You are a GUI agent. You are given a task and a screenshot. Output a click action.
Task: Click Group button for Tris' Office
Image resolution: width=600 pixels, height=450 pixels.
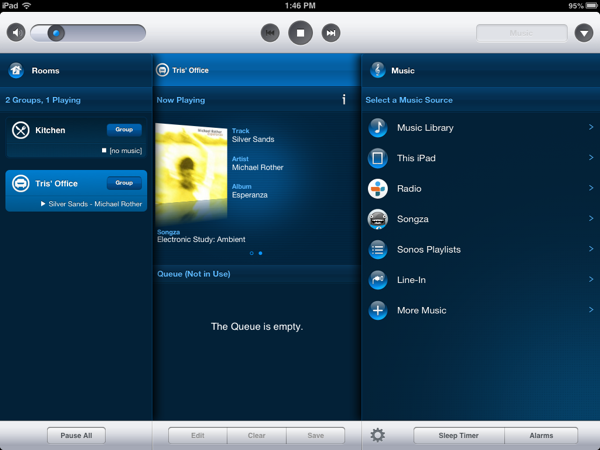coord(124,183)
